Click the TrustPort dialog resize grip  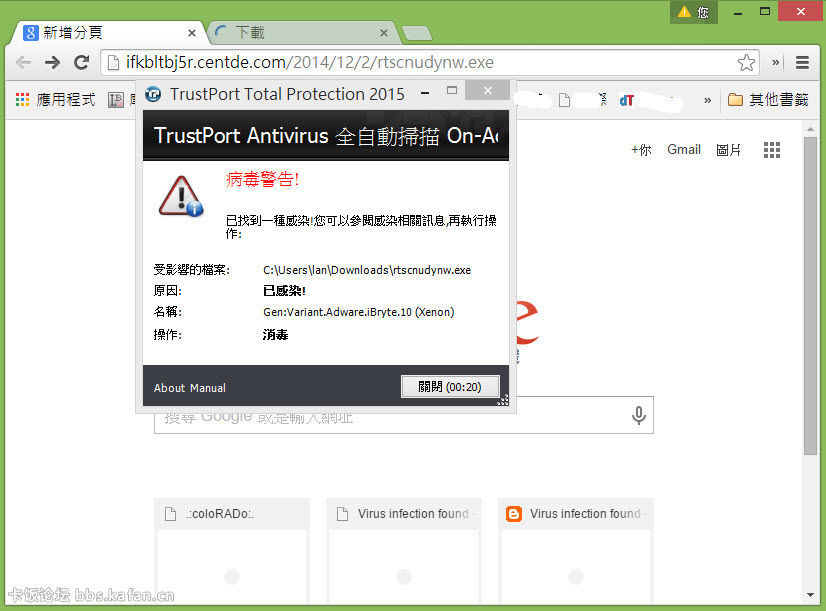point(503,400)
